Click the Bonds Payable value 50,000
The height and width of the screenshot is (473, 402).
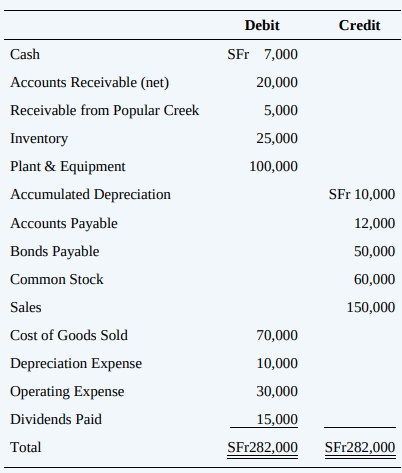[375, 251]
